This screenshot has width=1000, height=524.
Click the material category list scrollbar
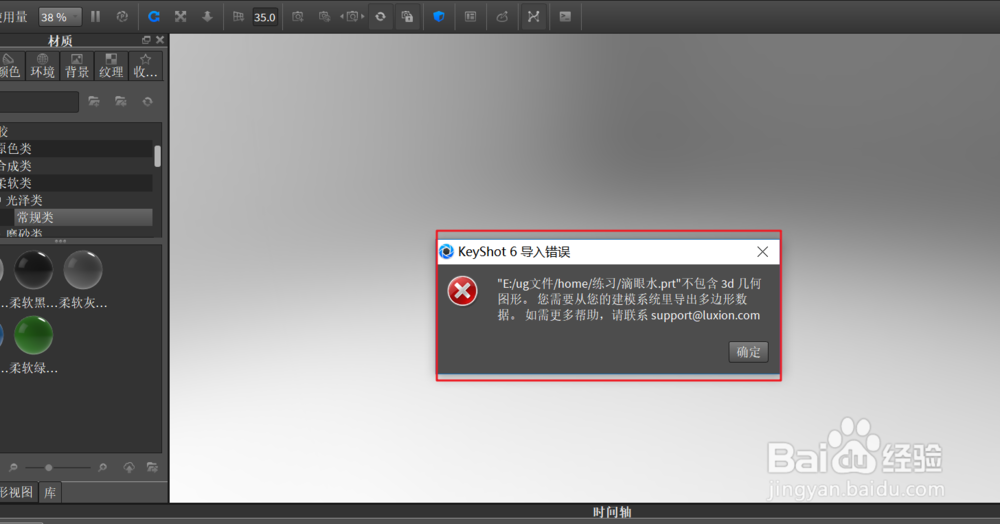pos(158,156)
